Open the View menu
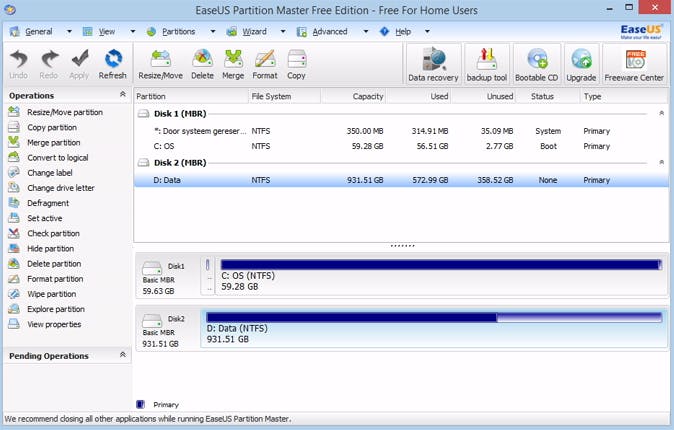 pos(107,31)
